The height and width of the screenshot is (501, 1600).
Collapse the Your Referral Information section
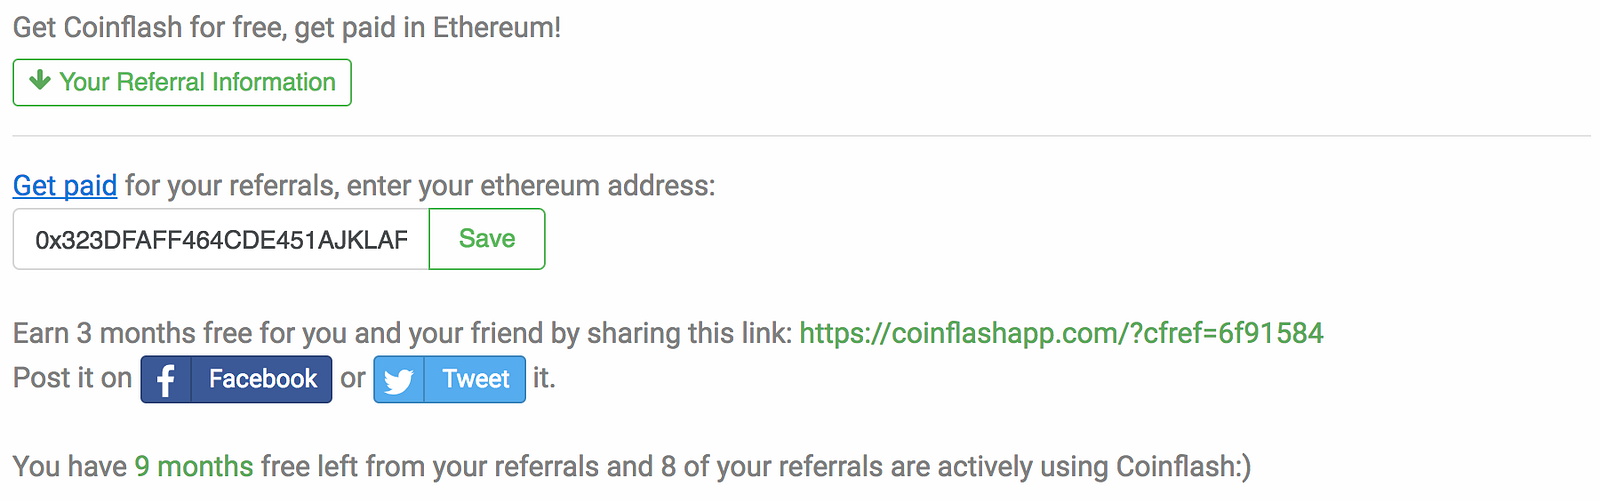196,82
